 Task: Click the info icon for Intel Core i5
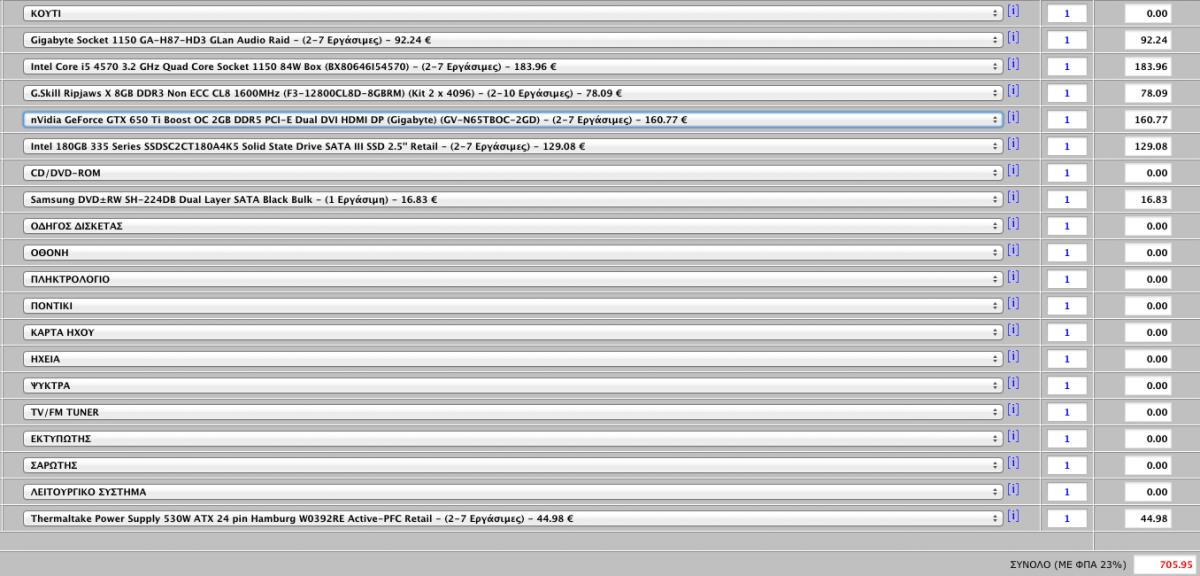coord(1013,64)
